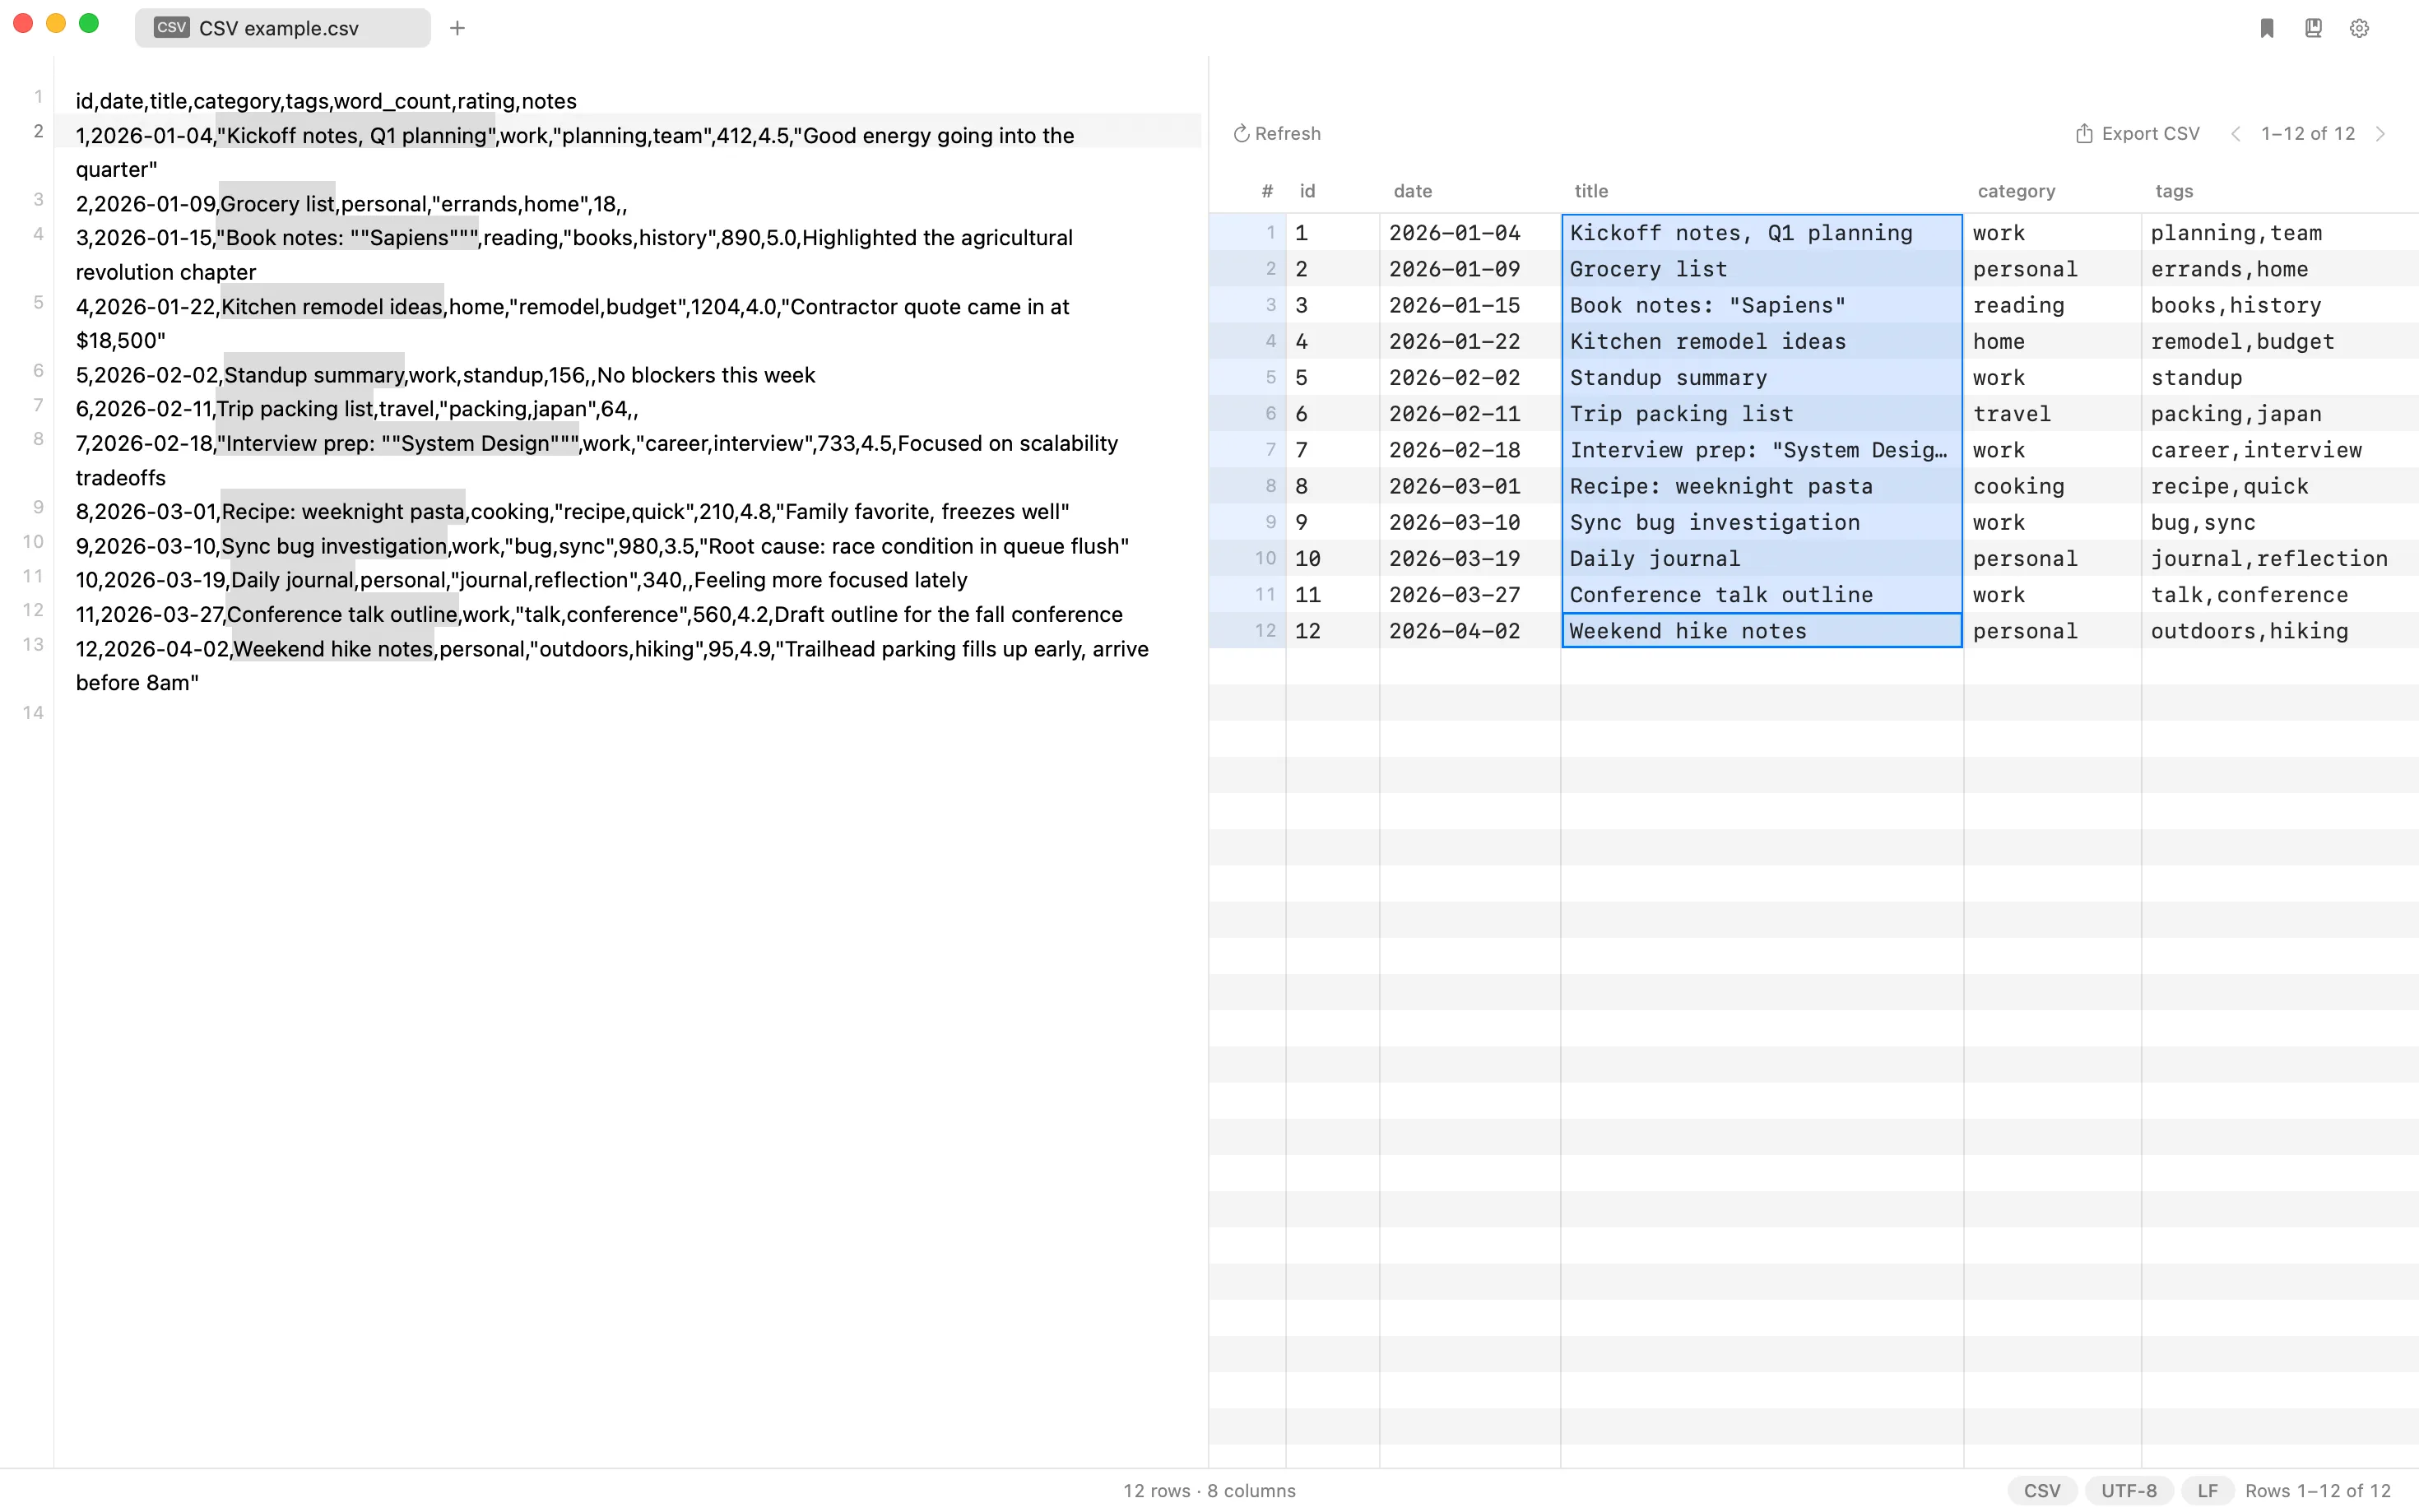Add a new tab with the plus icon
2419x1512 pixels.
point(457,28)
